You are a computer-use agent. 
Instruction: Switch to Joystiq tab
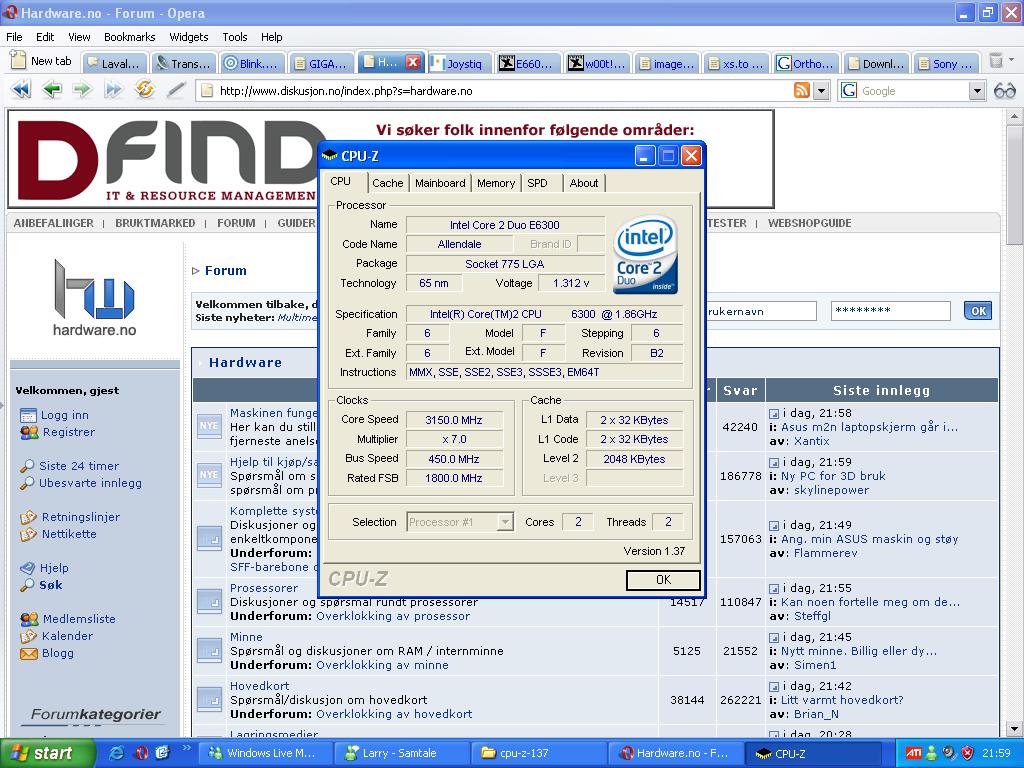(x=460, y=63)
